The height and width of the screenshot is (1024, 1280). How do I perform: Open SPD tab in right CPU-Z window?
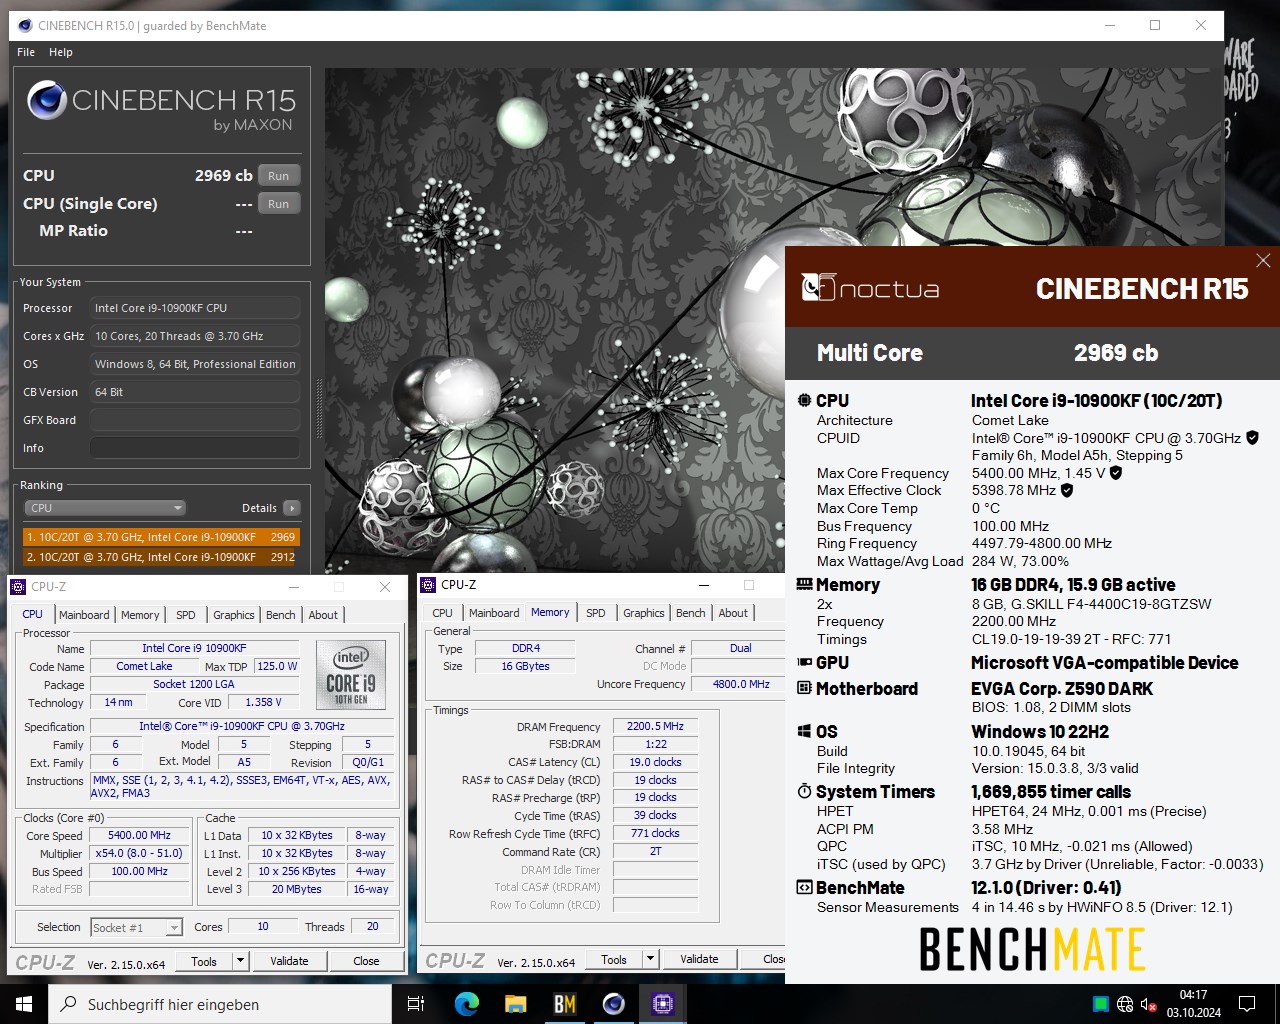[x=596, y=613]
